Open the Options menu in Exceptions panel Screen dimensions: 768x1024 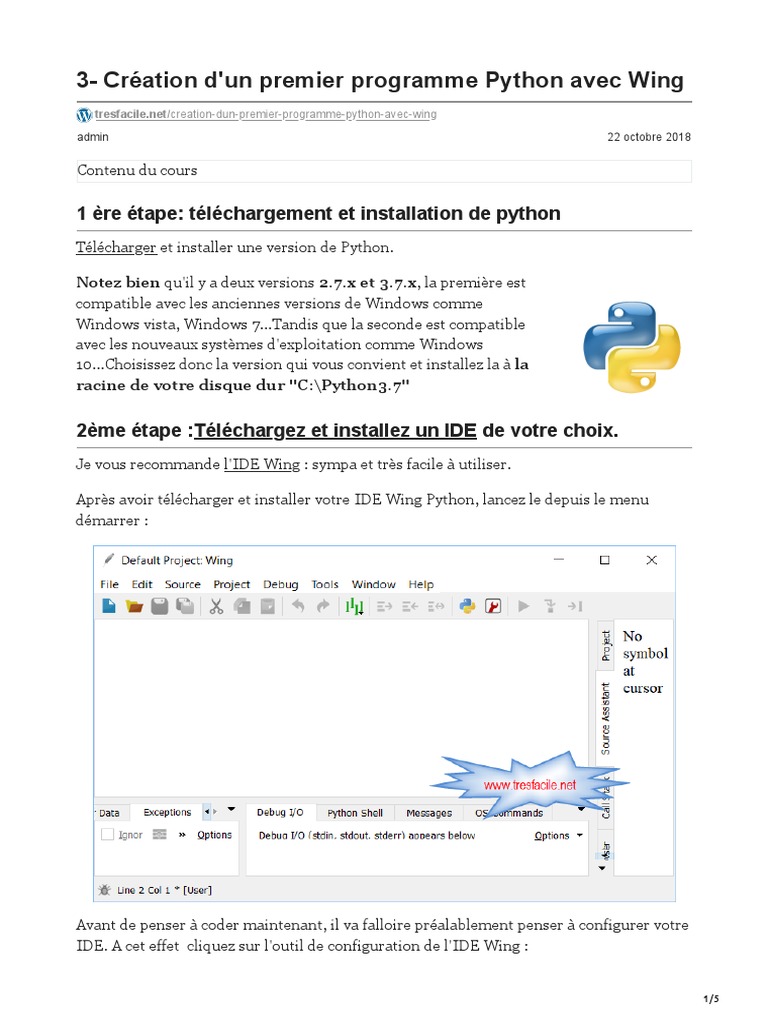(214, 835)
